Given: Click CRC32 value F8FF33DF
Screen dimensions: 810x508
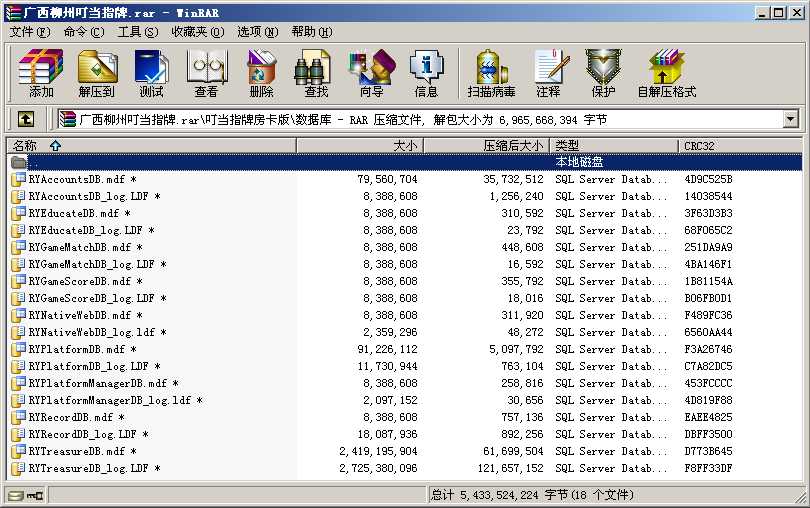Looking at the screenshot, I should (708, 468).
